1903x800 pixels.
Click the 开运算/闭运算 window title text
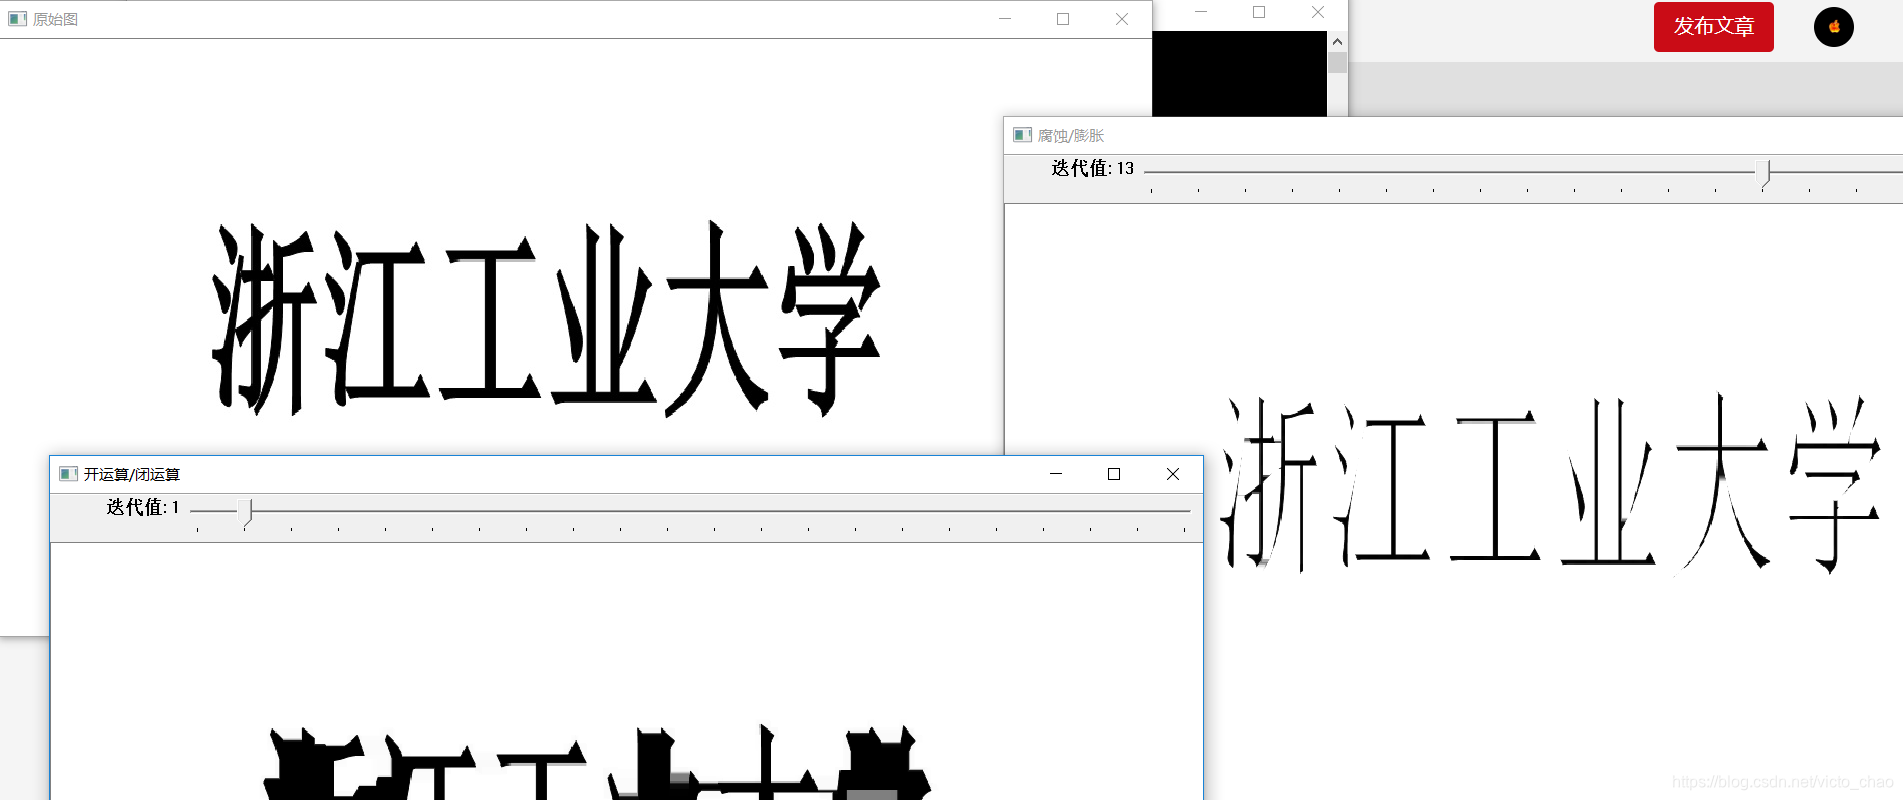pos(132,474)
